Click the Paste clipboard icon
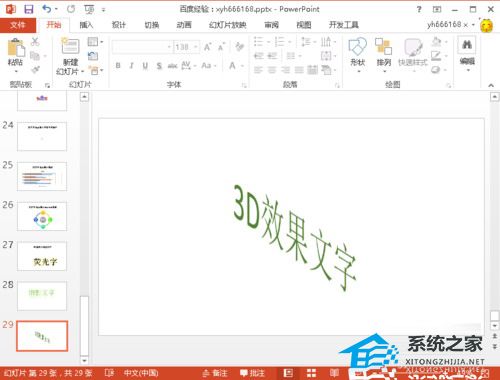 (x=16, y=48)
